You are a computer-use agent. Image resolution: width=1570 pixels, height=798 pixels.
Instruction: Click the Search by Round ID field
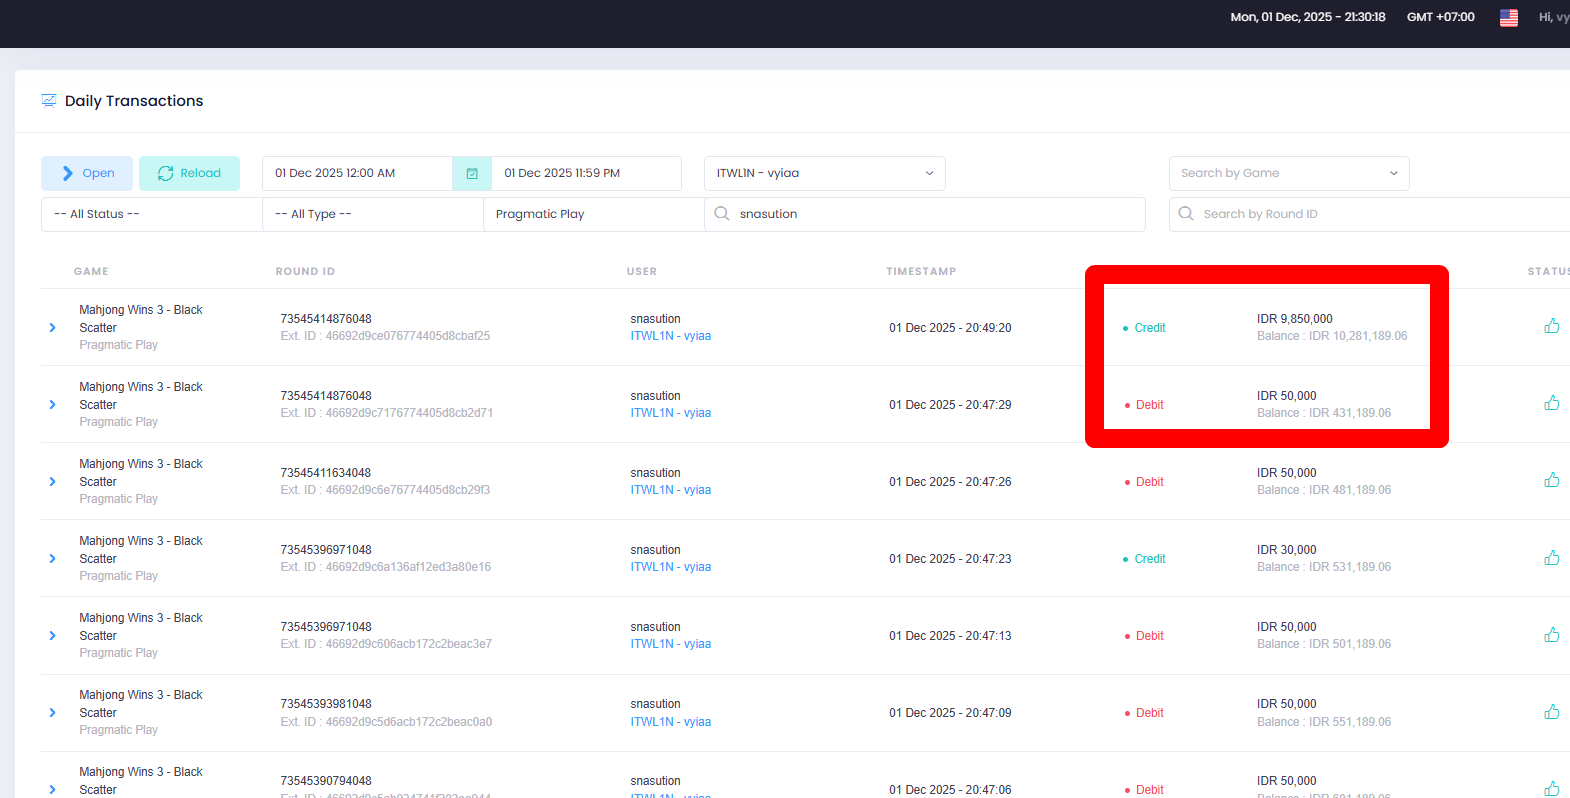[x=1370, y=214]
